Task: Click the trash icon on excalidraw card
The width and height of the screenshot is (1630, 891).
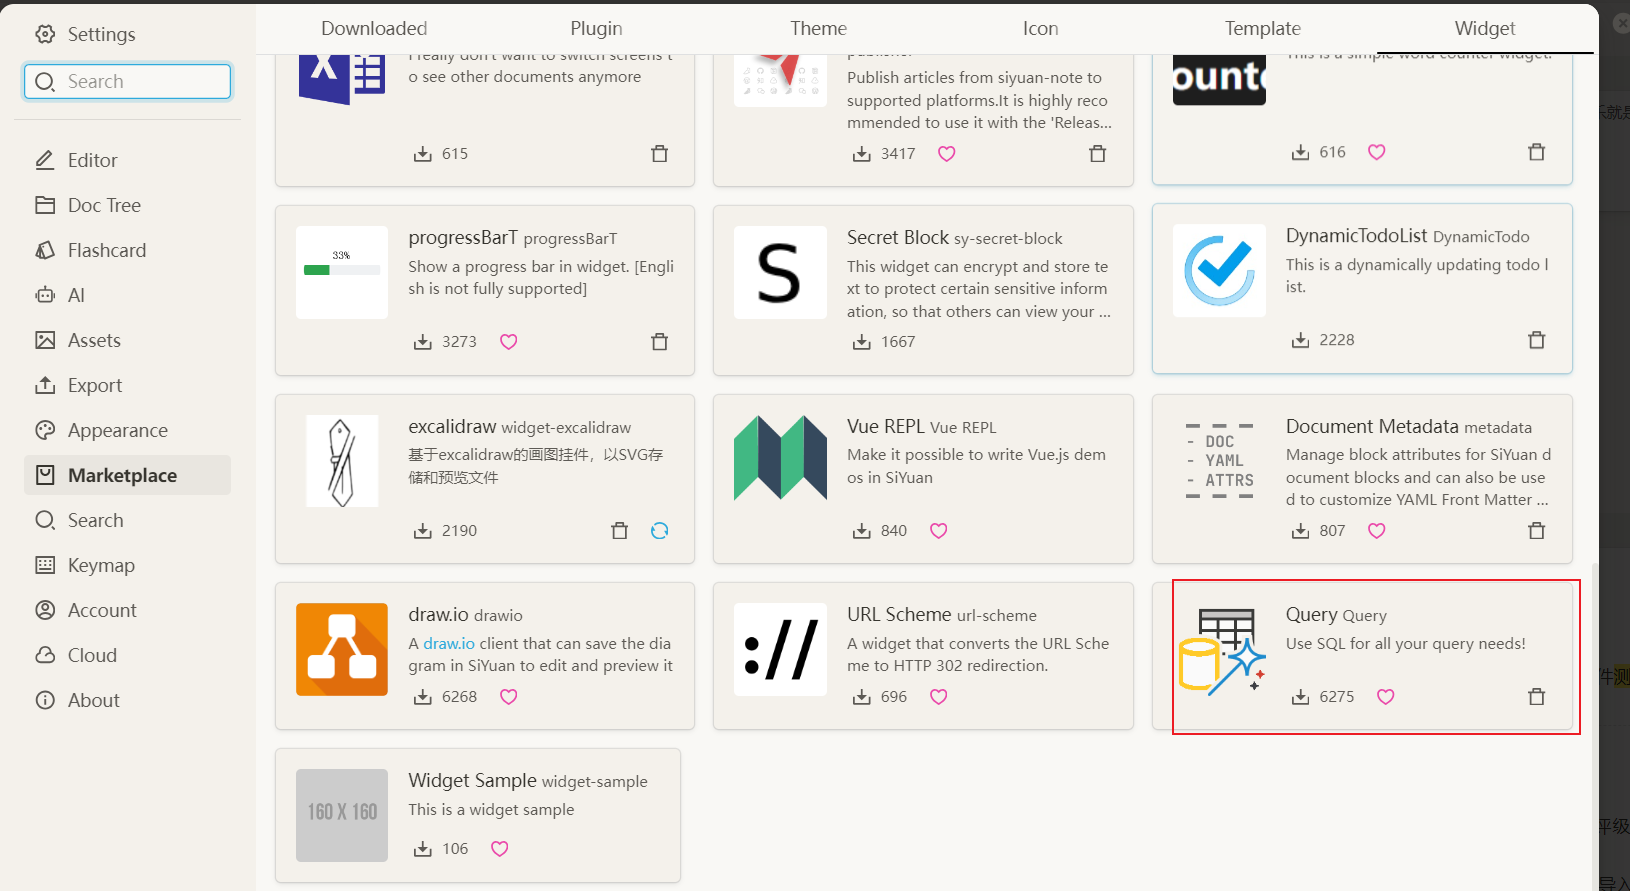Action: point(619,531)
